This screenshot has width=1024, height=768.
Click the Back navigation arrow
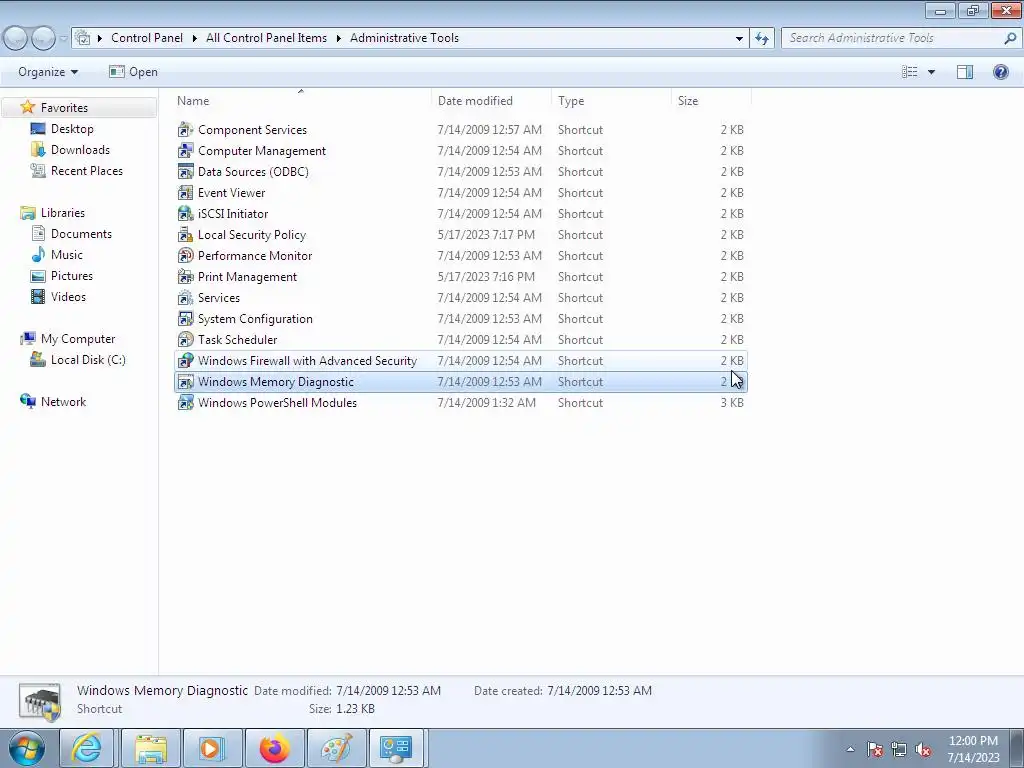click(16, 38)
